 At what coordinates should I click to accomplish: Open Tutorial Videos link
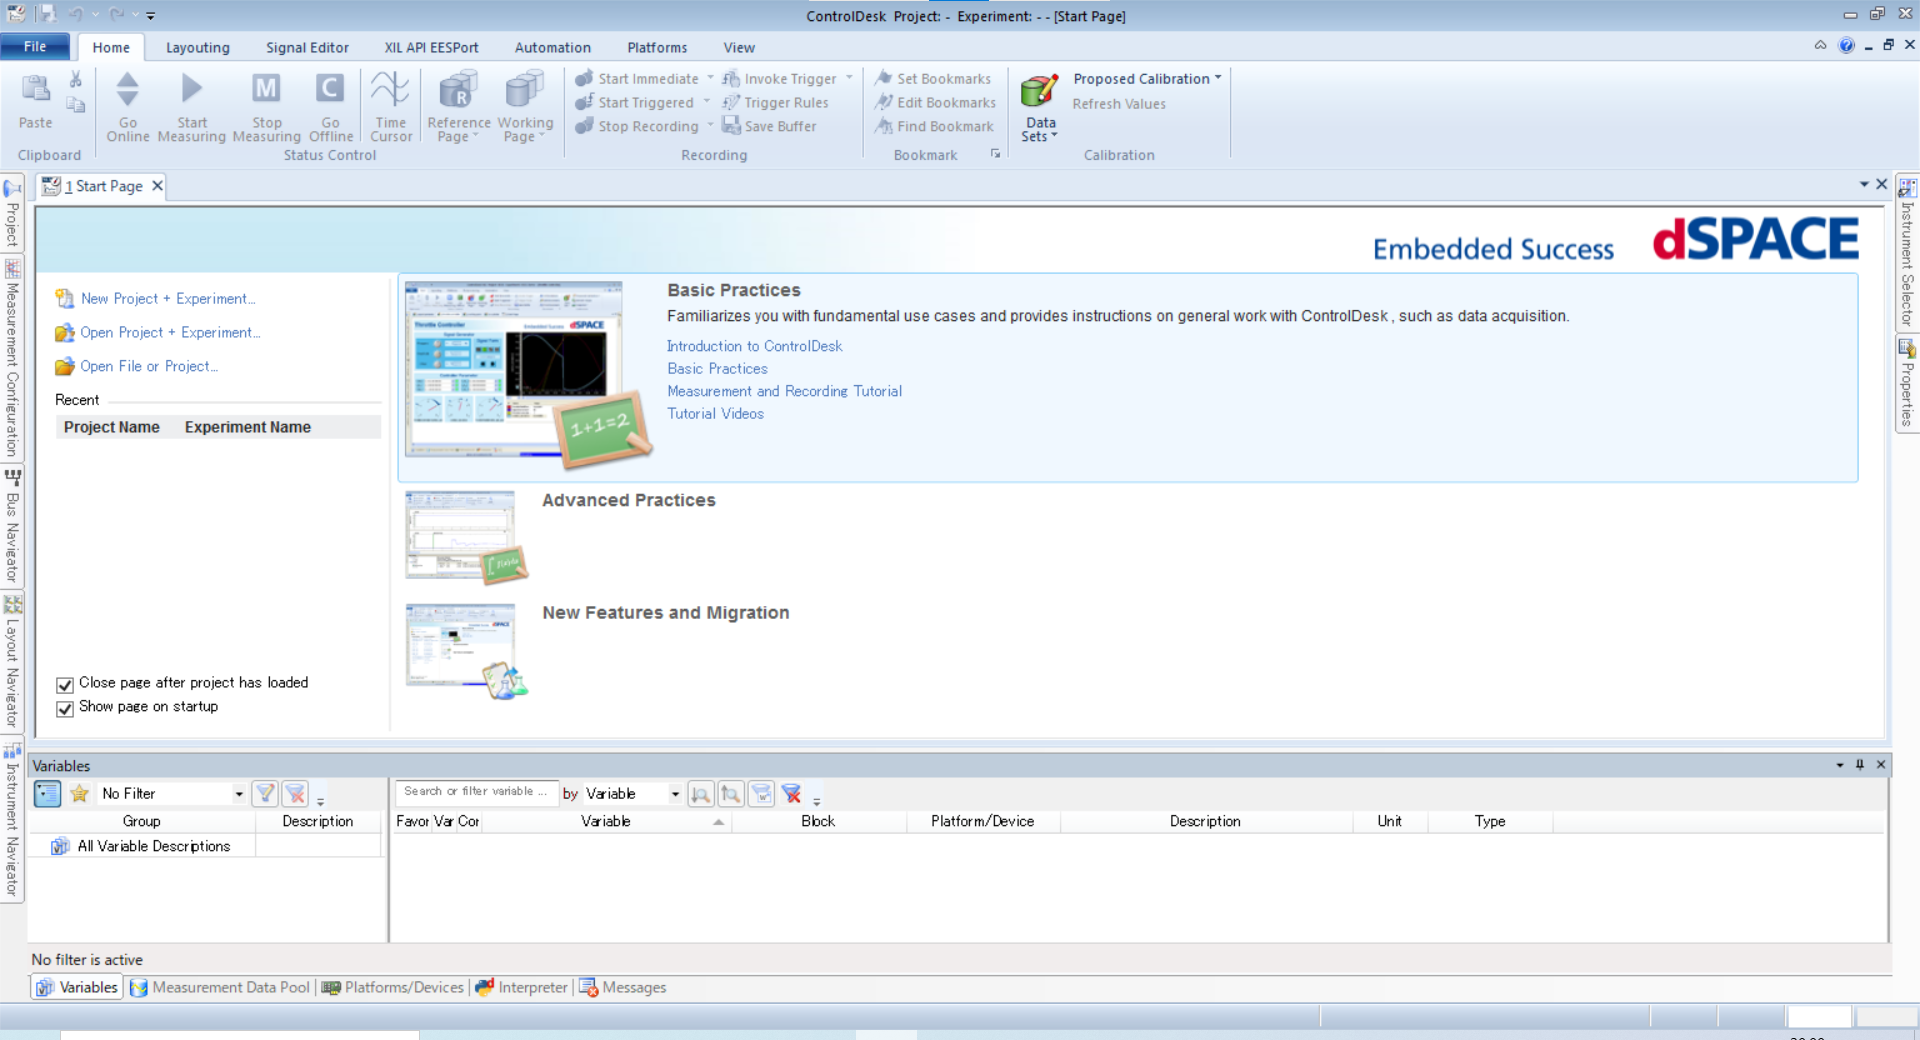tap(715, 414)
